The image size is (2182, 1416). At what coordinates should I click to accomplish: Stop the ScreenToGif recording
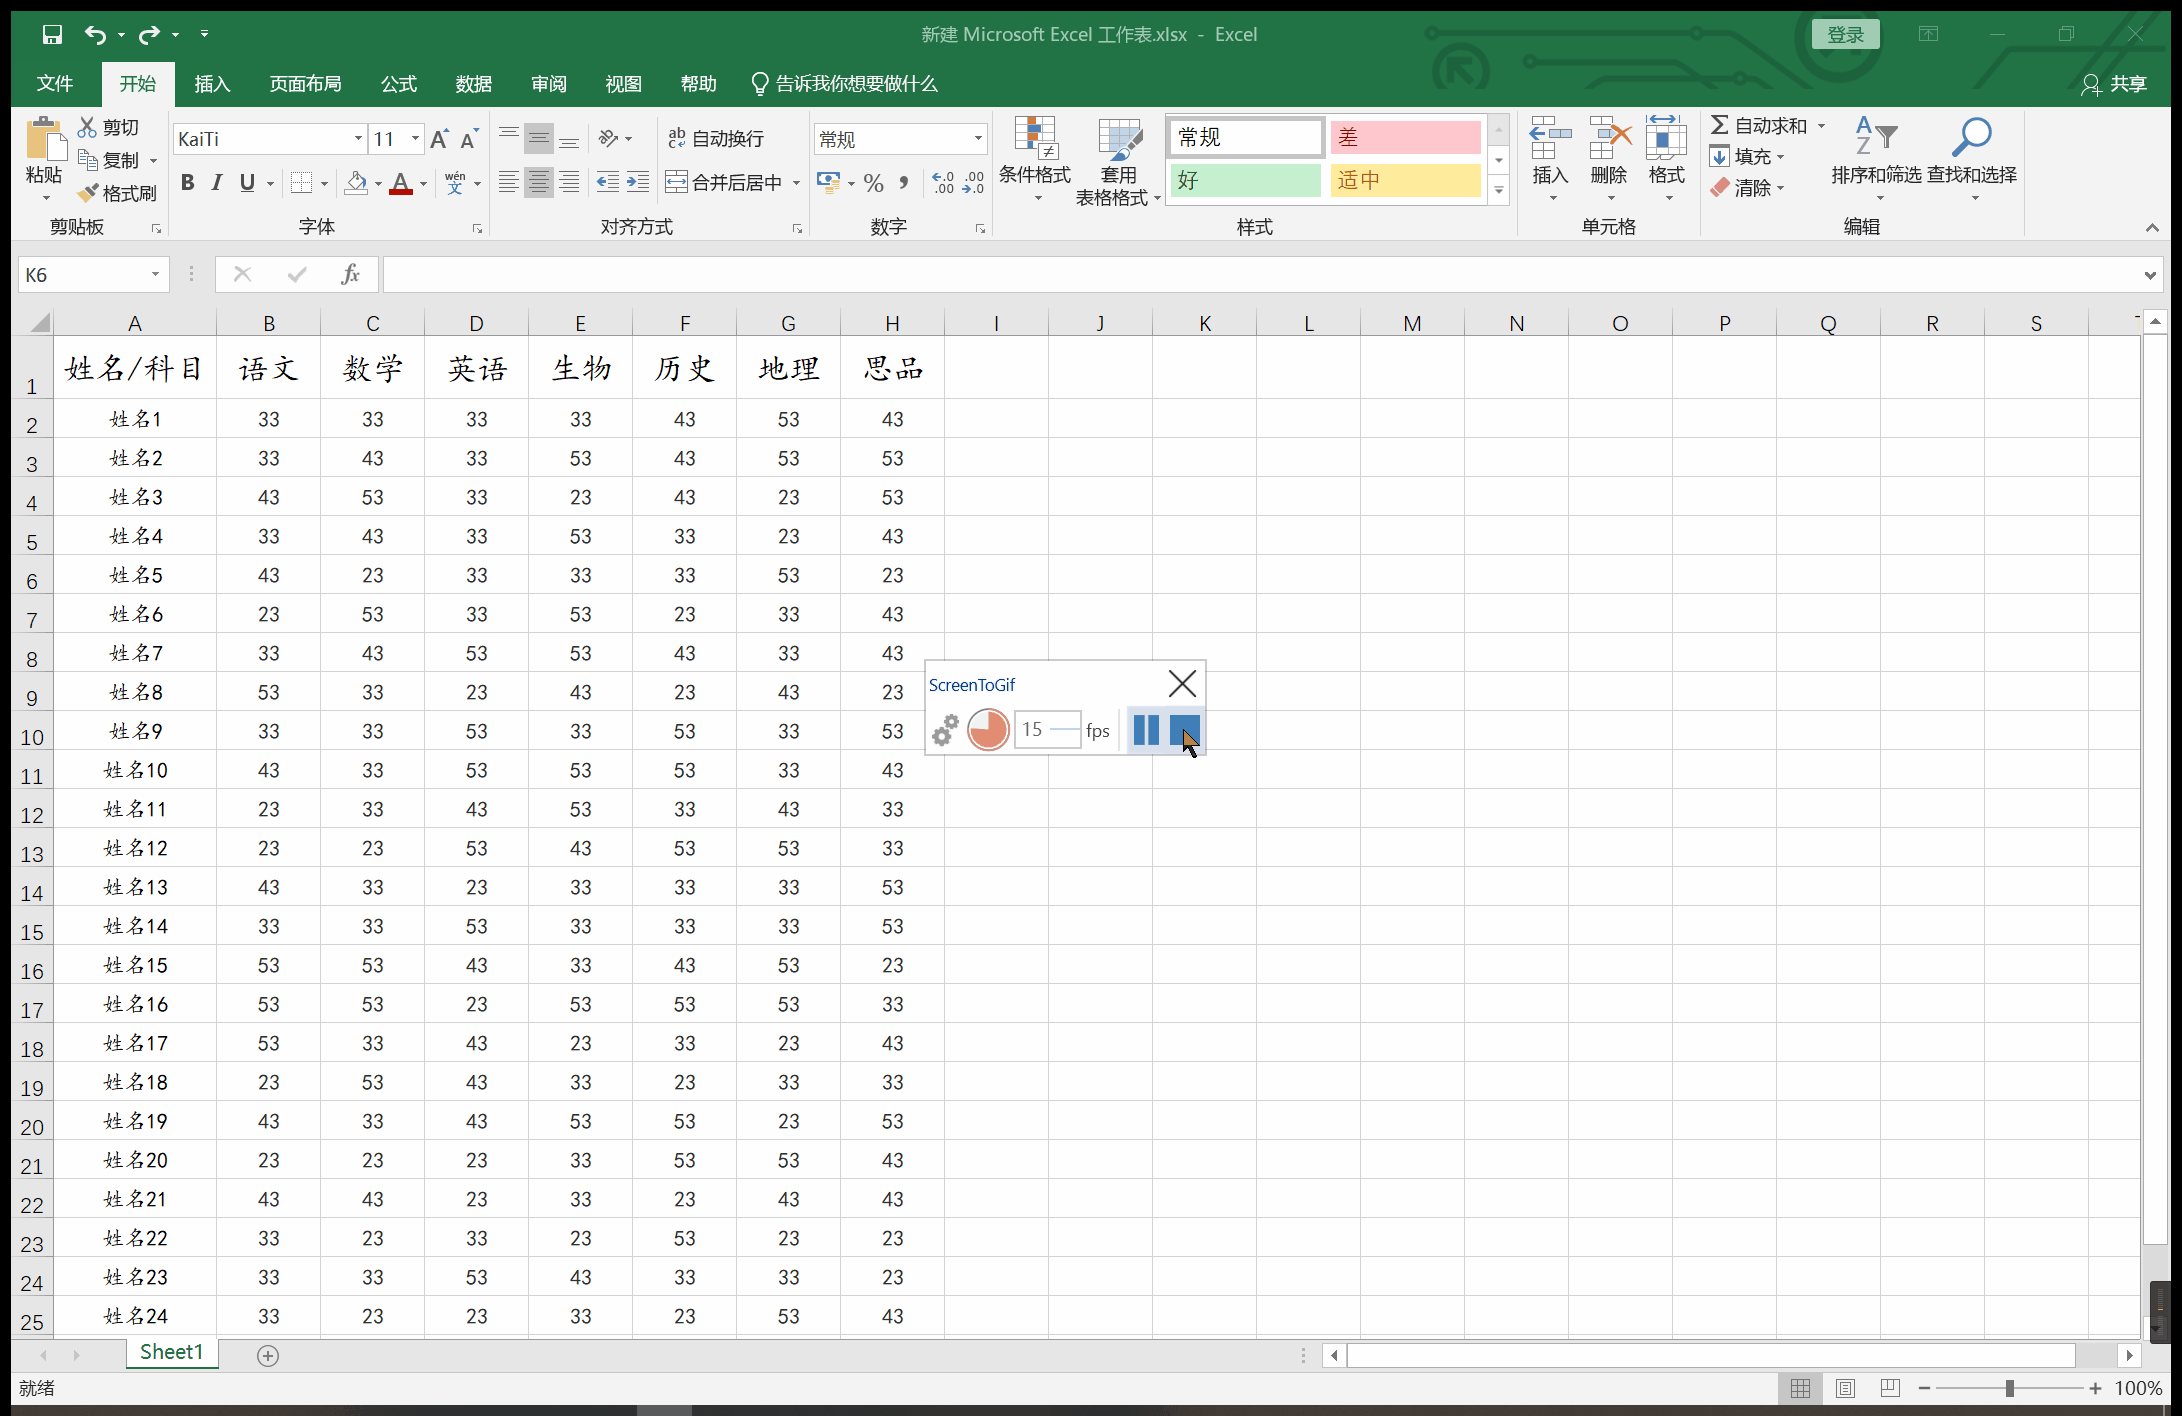tap(1185, 730)
